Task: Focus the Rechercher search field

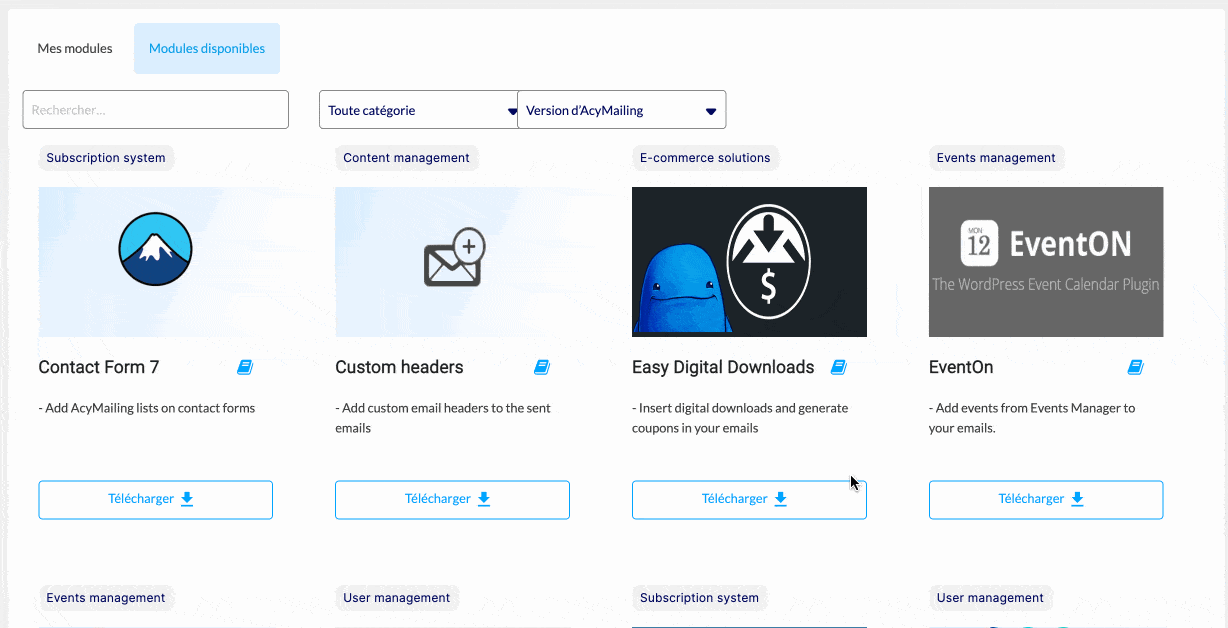Action: (155, 110)
